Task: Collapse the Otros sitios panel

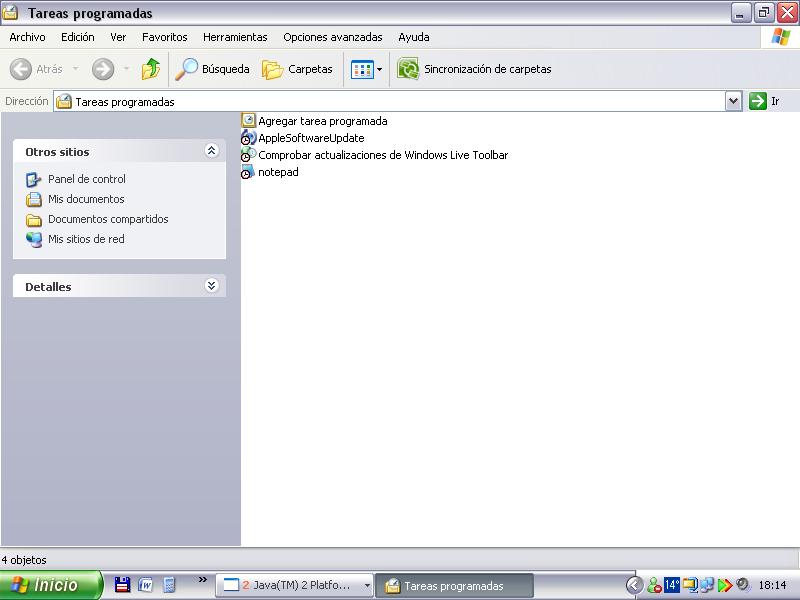Action: pos(211,151)
